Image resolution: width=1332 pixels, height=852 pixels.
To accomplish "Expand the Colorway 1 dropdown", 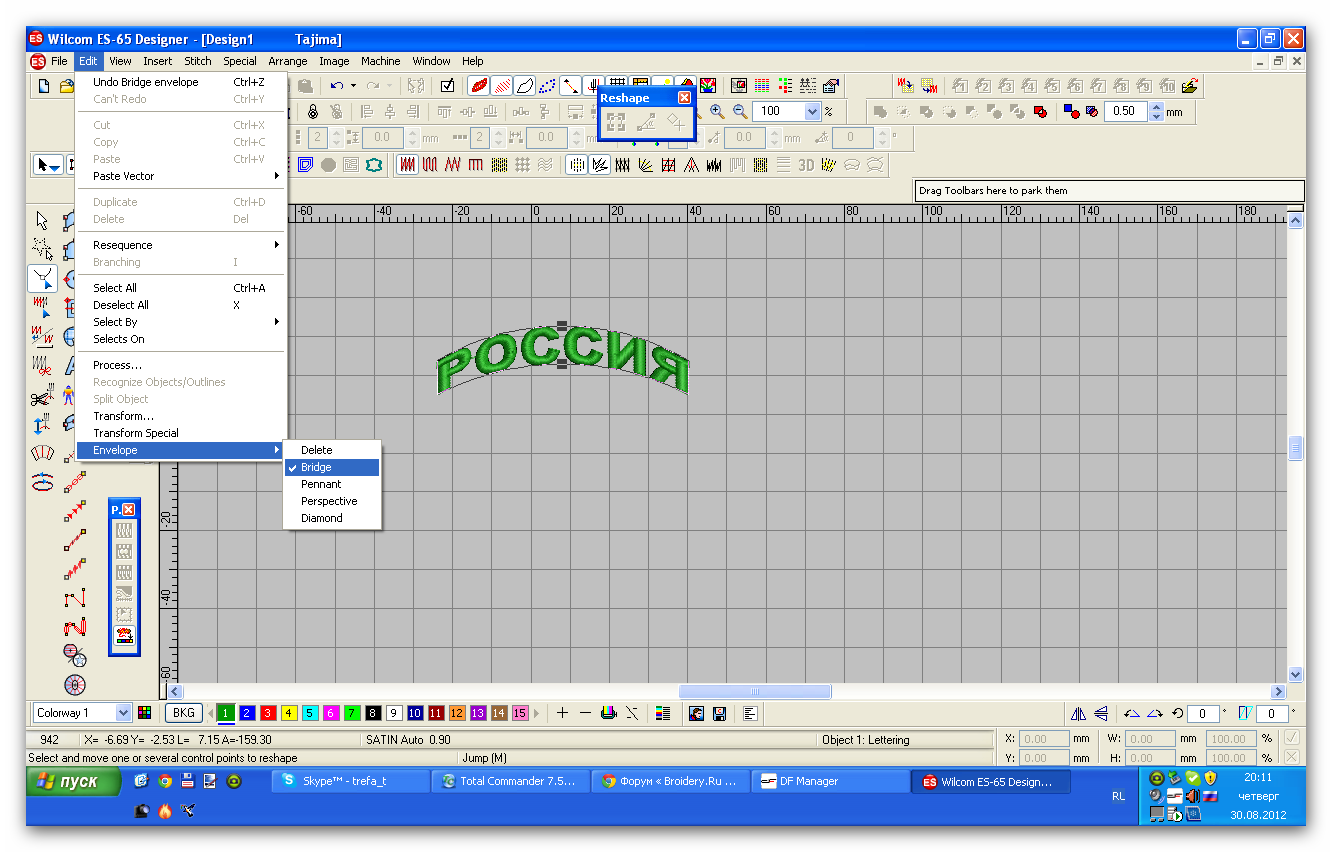I will pos(124,713).
